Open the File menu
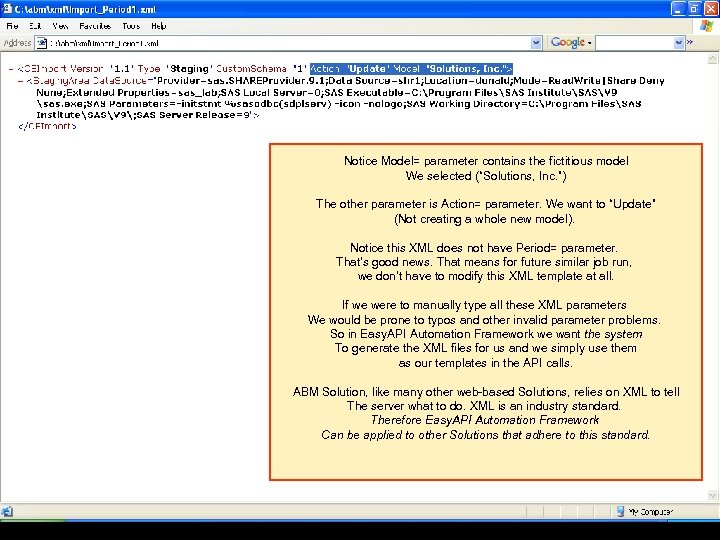The image size is (720, 540). (x=12, y=26)
